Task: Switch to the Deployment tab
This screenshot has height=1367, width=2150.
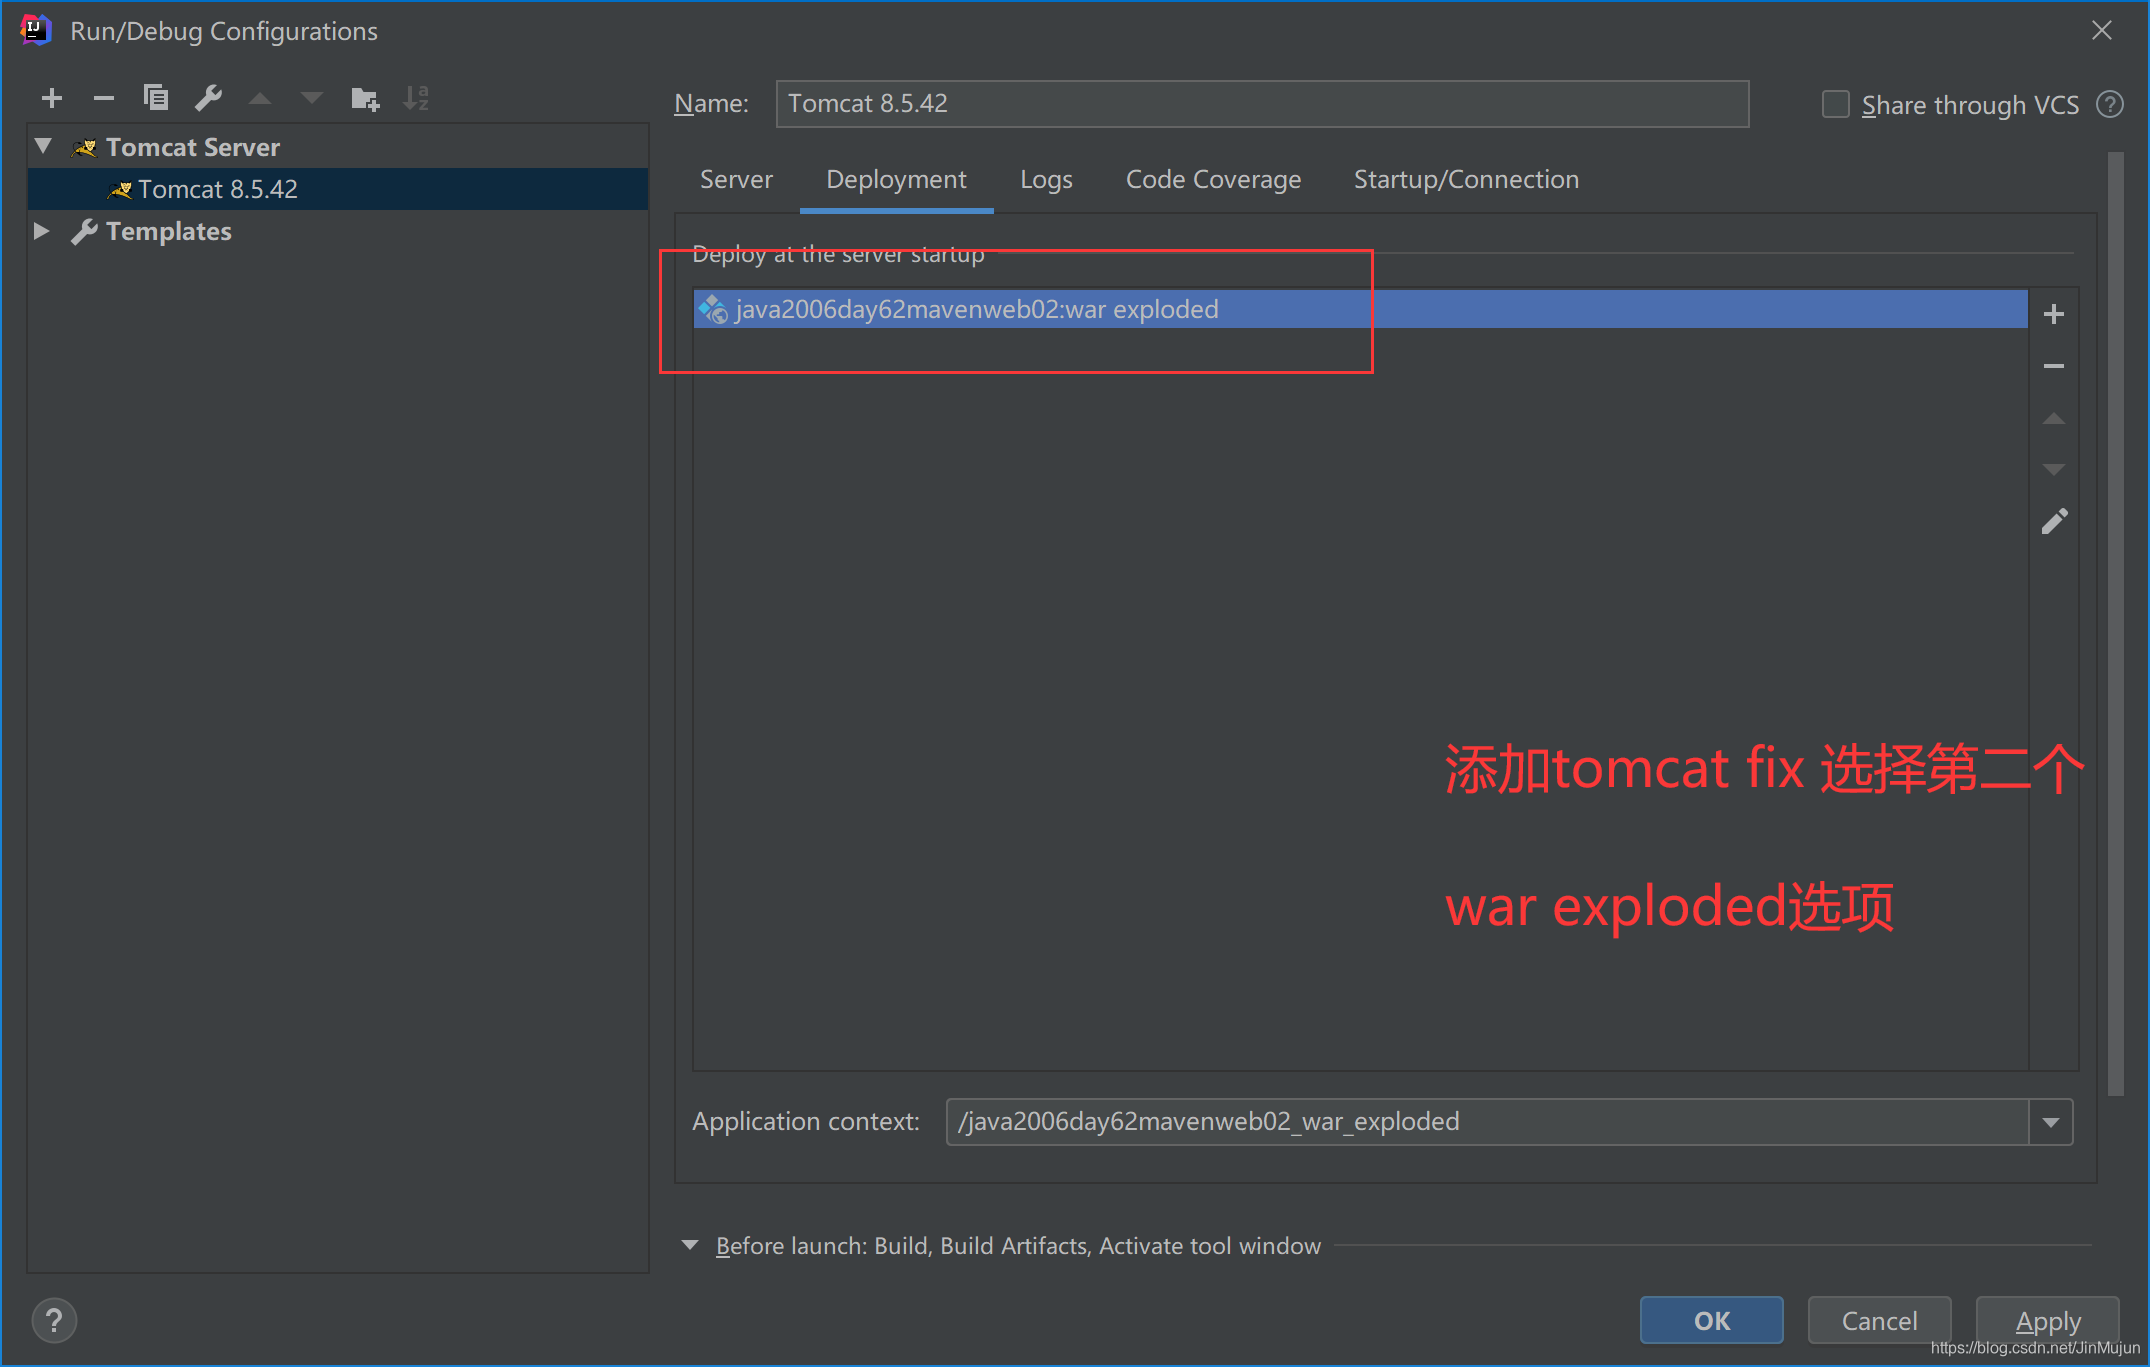Action: 896,180
